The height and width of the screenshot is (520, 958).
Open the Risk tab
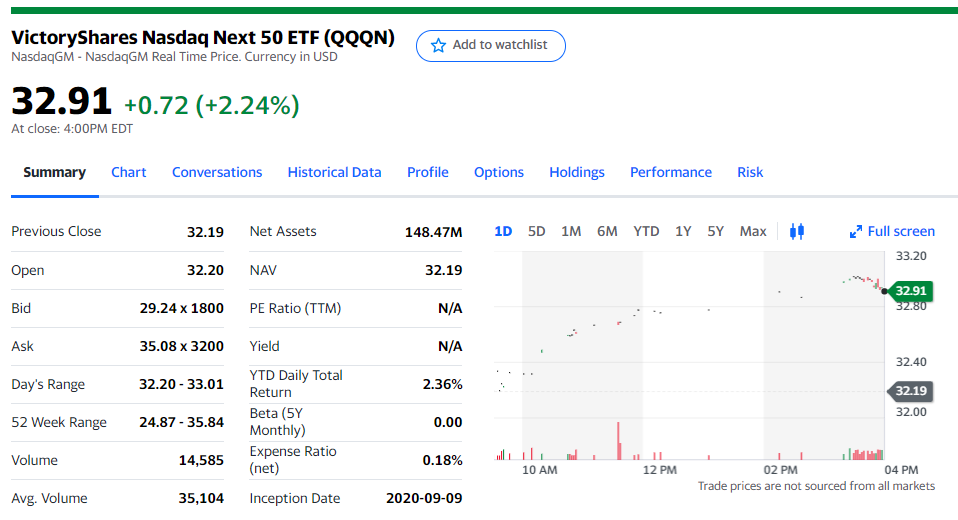(x=750, y=172)
